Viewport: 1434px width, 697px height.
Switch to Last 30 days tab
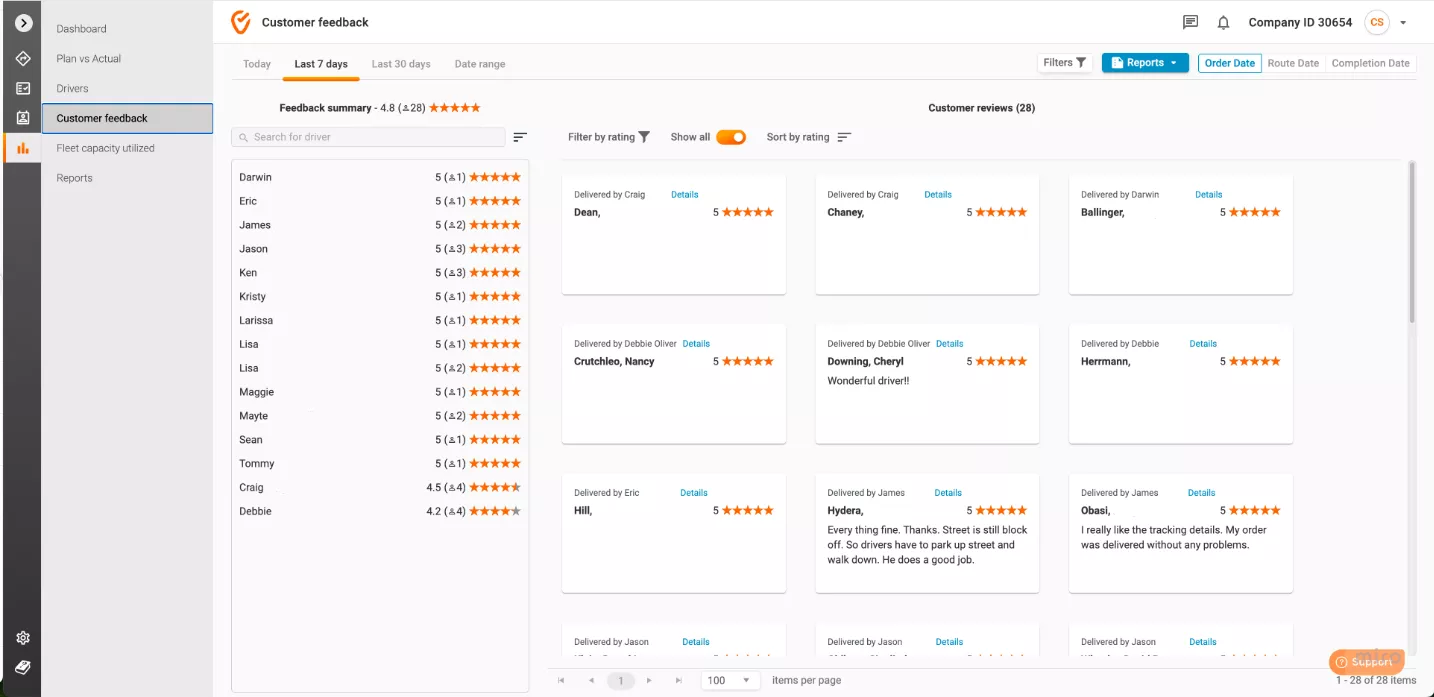[401, 64]
